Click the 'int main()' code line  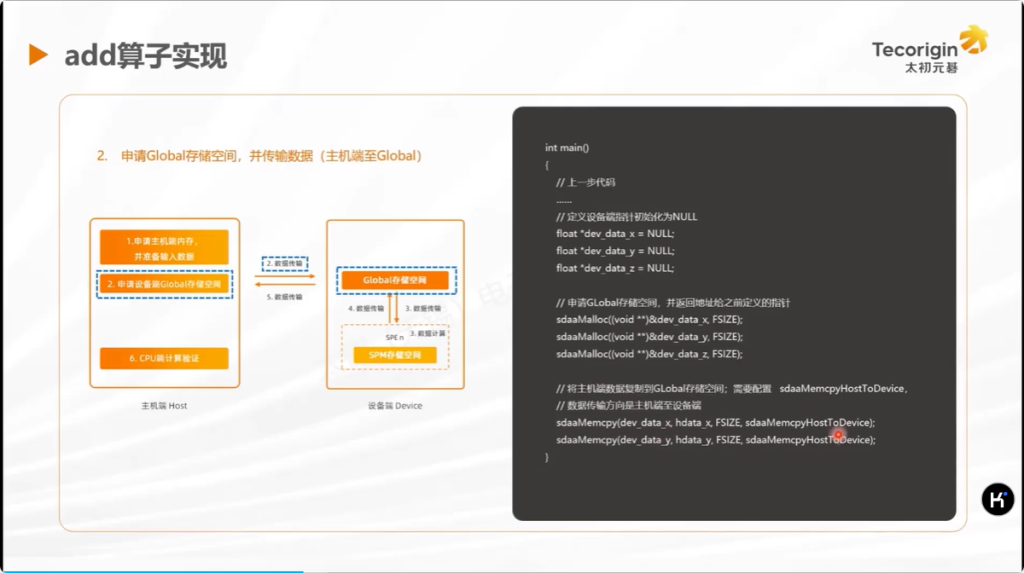tap(567, 148)
